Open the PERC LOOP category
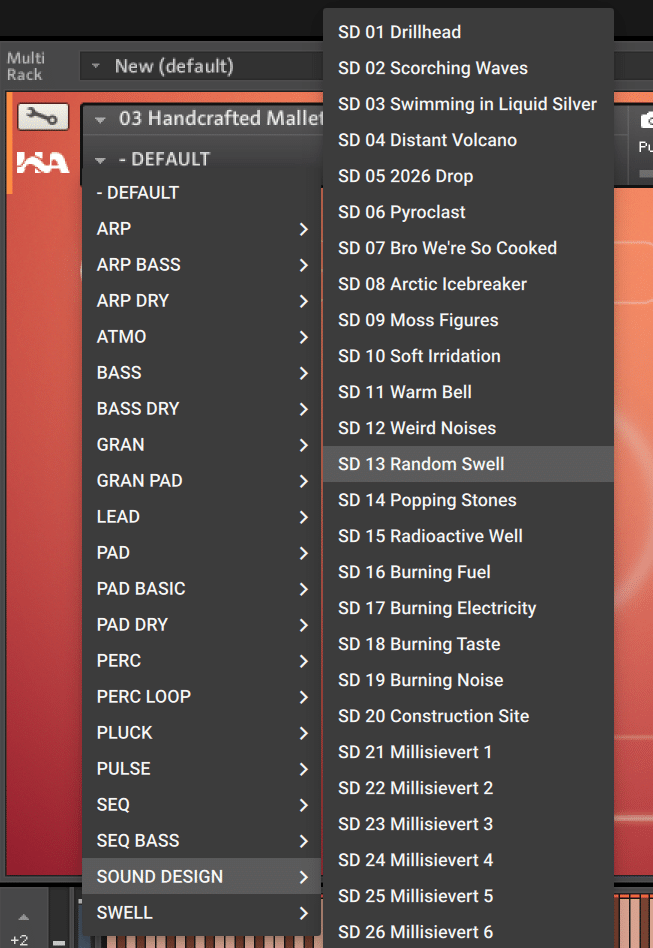The height and width of the screenshot is (948, 653). click(x=201, y=696)
